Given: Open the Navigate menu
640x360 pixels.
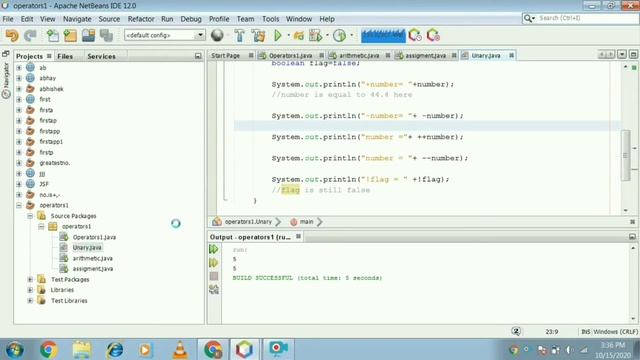Looking at the screenshot, I should tap(77, 19).
